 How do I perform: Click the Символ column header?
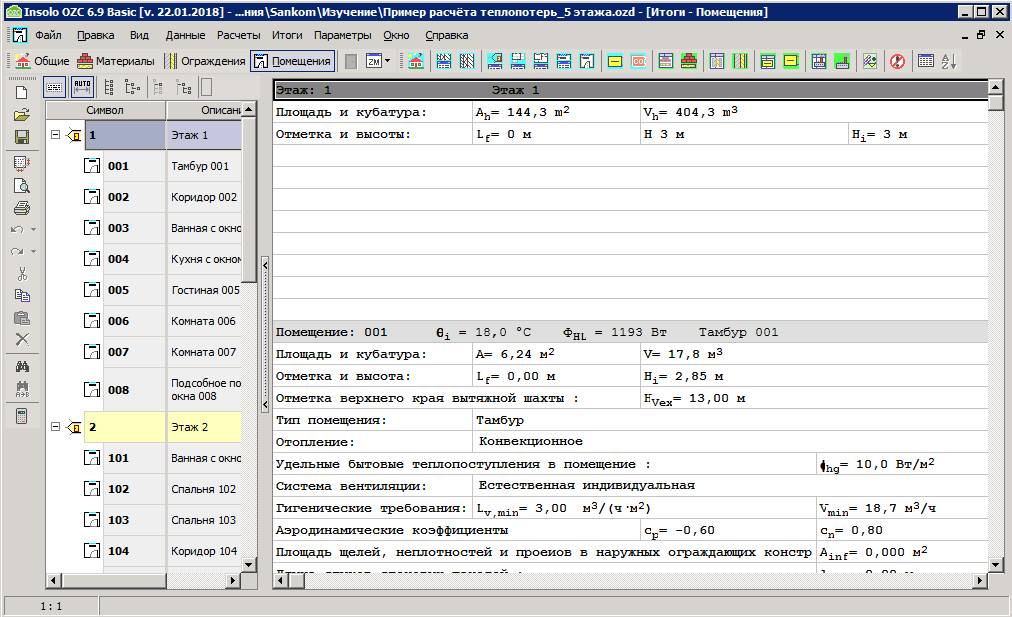click(x=105, y=110)
